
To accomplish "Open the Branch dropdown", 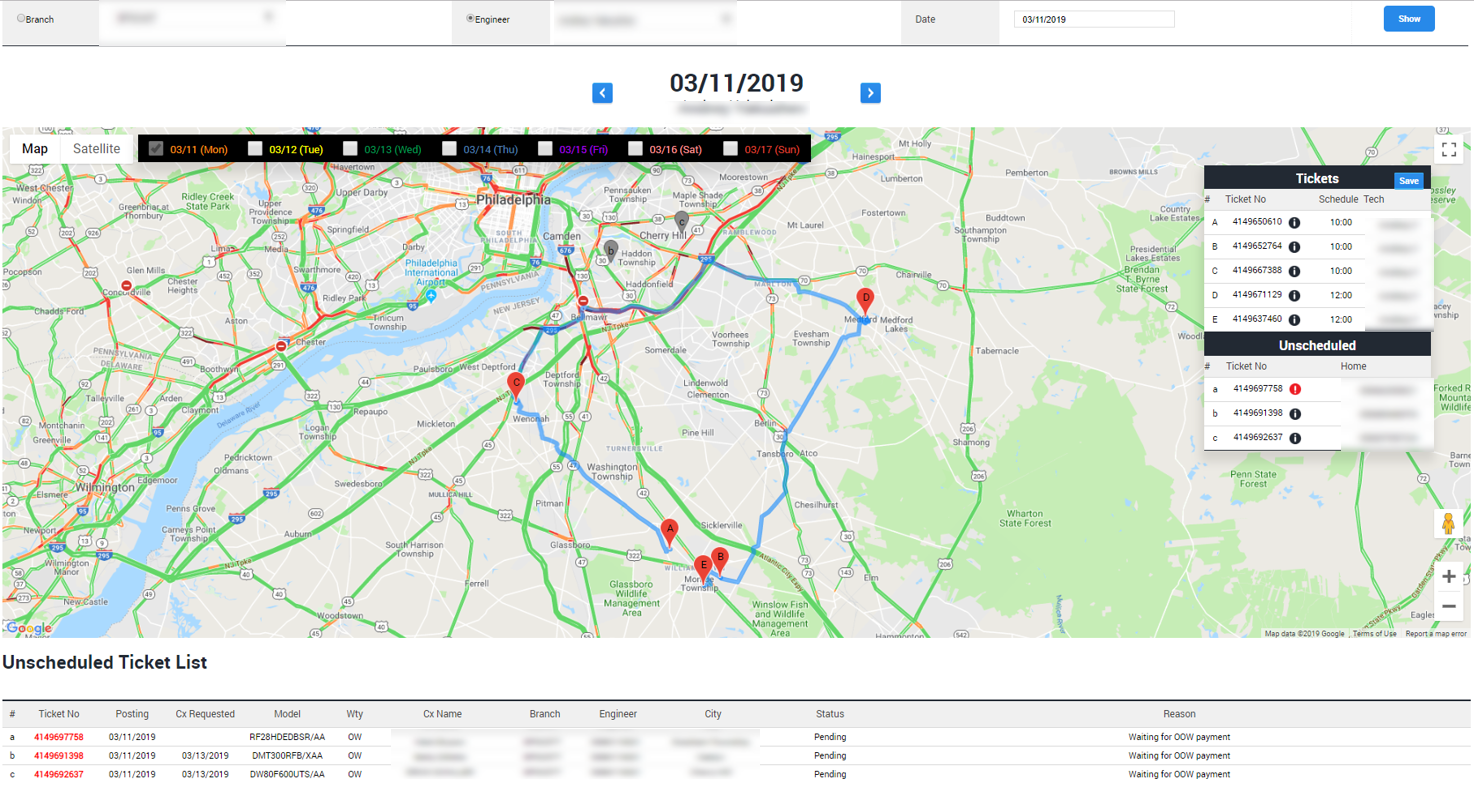I will tap(194, 18).
